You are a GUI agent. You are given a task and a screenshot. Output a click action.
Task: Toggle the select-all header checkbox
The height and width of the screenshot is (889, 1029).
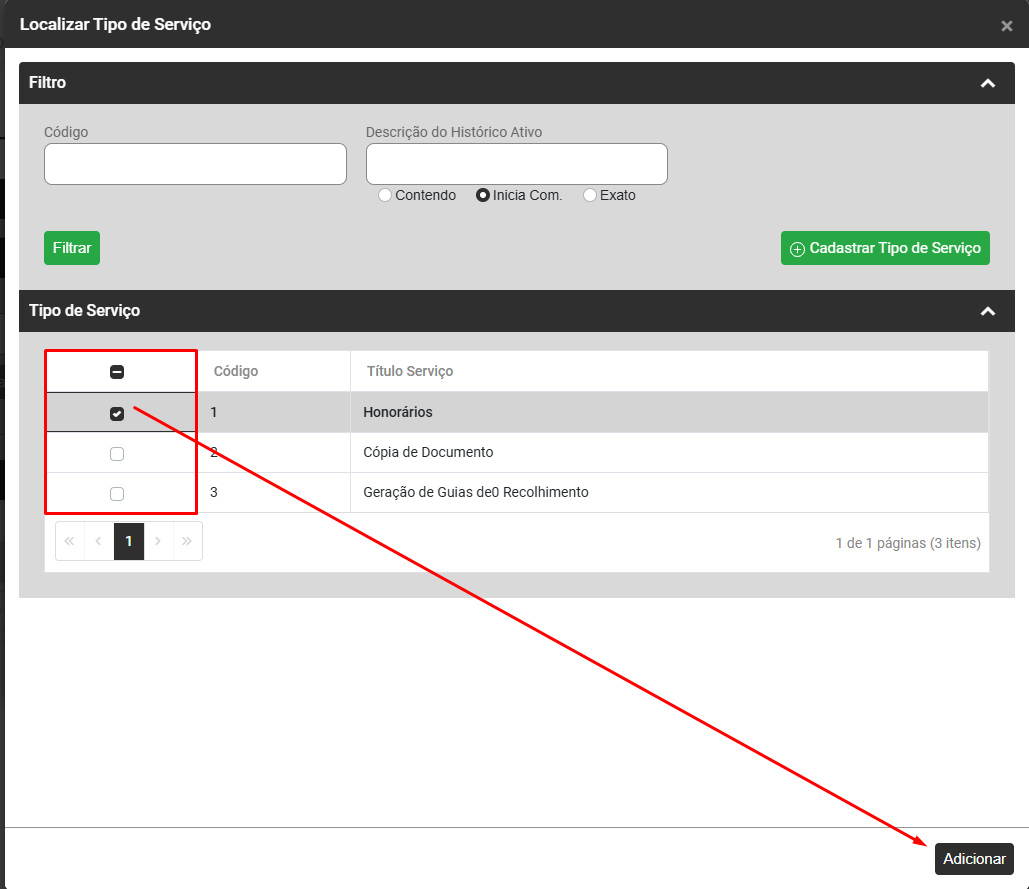[117, 372]
